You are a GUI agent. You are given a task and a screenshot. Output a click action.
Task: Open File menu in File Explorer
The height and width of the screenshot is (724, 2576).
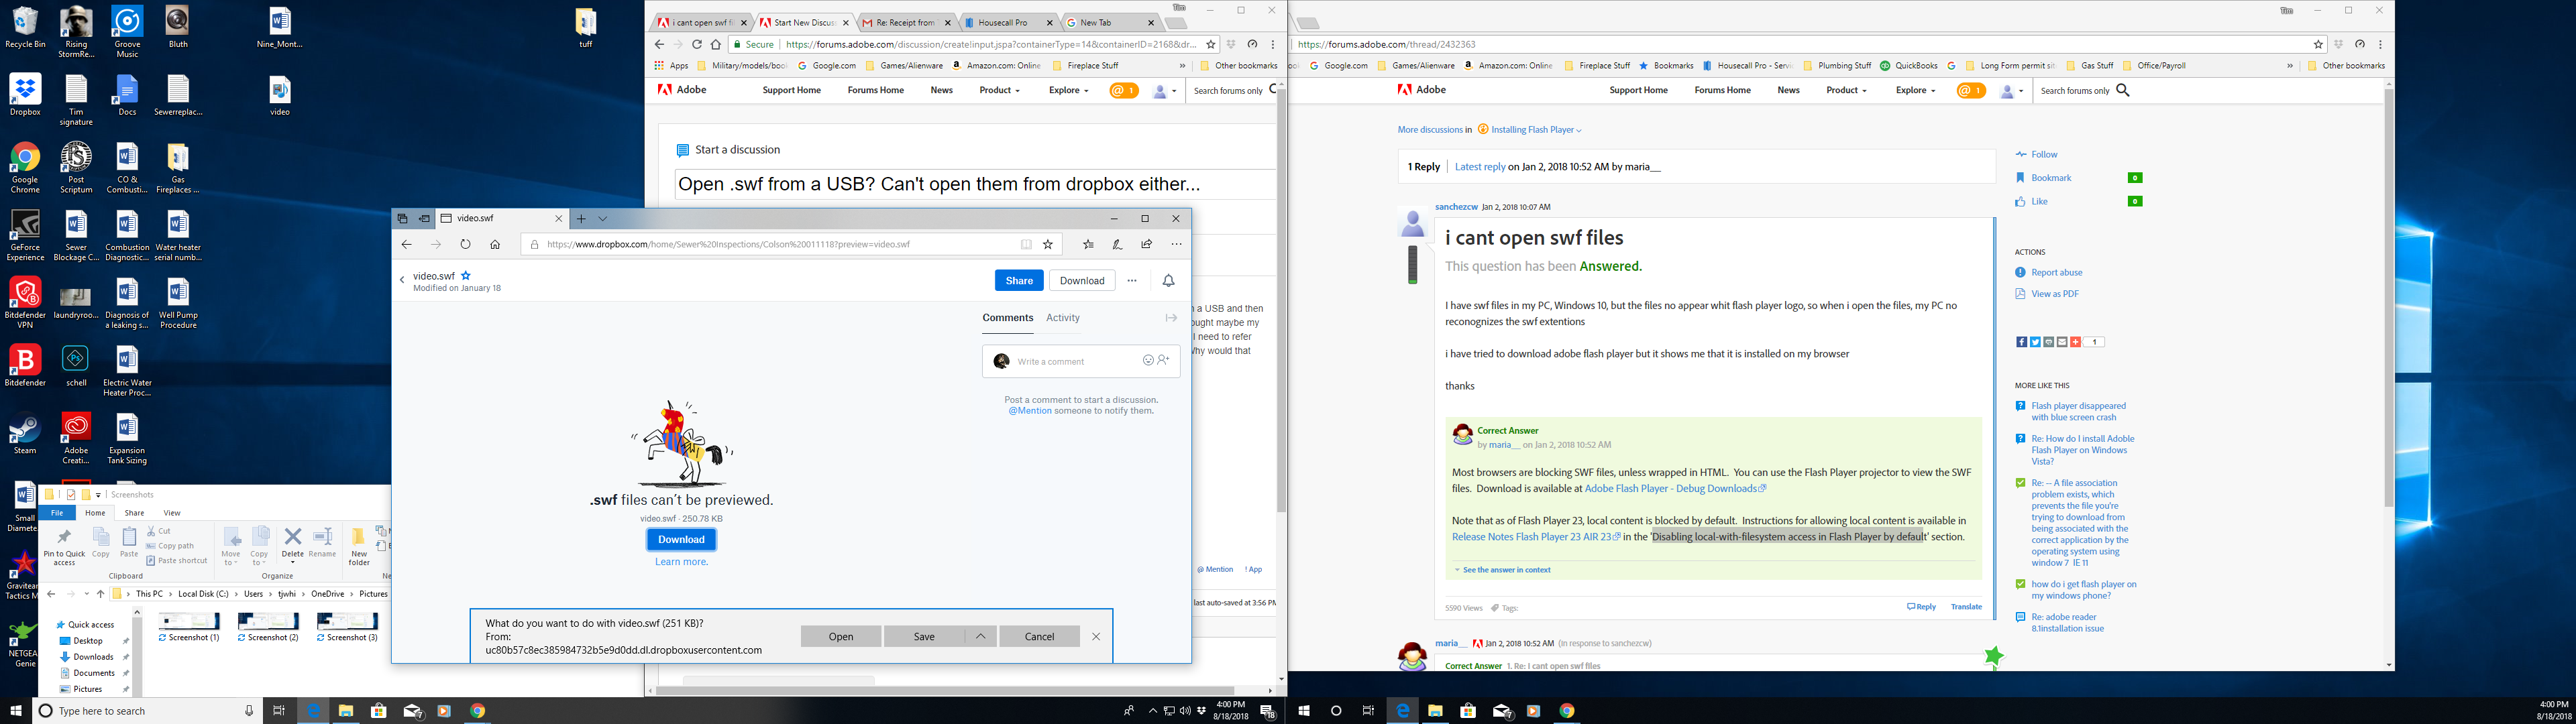click(x=57, y=513)
